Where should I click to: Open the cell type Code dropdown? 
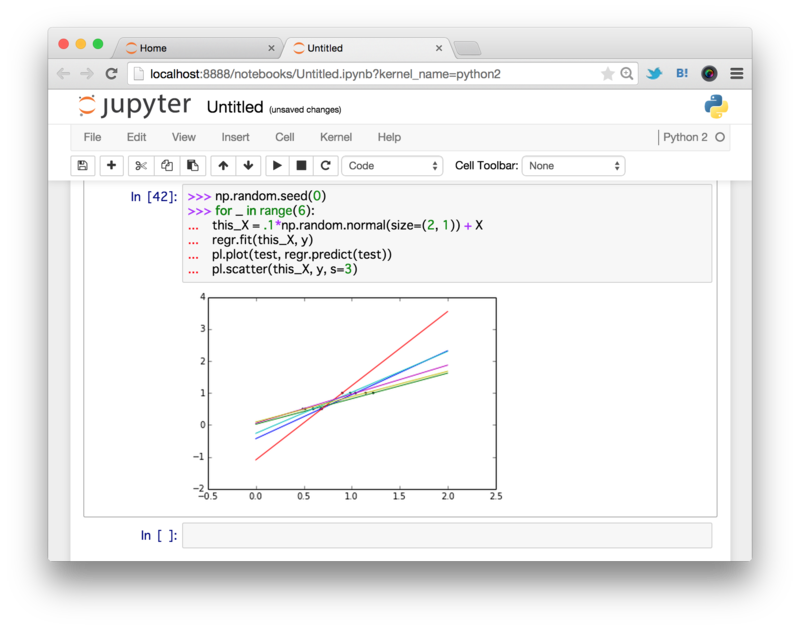point(392,166)
